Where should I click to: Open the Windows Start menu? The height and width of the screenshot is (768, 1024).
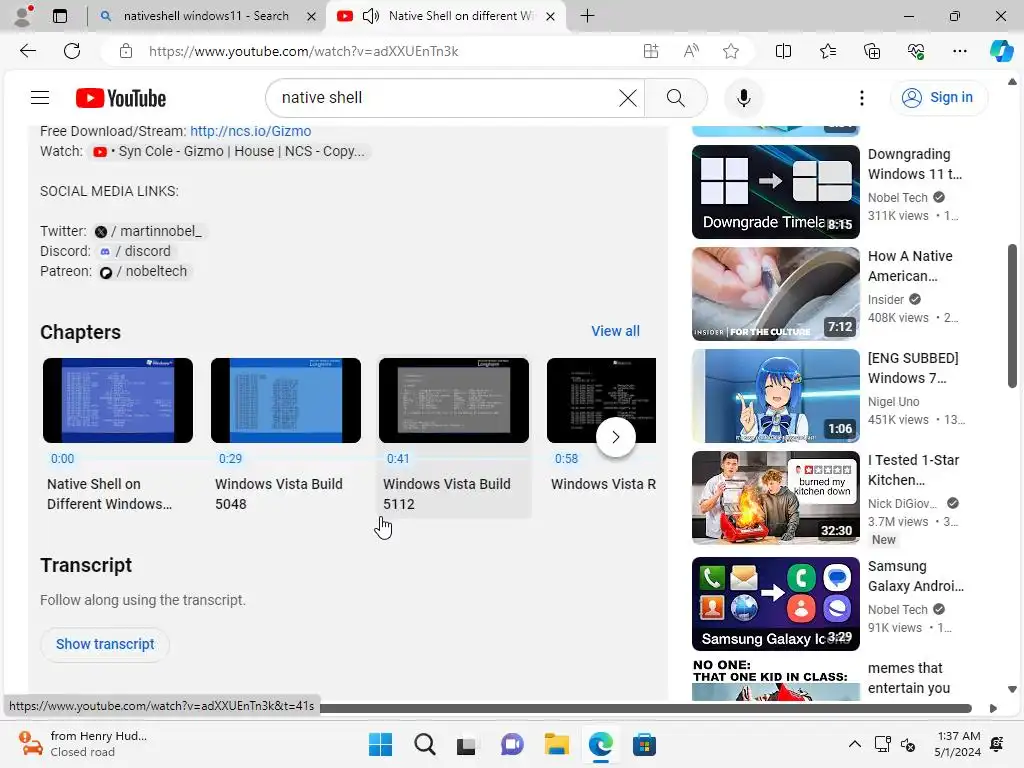380,744
